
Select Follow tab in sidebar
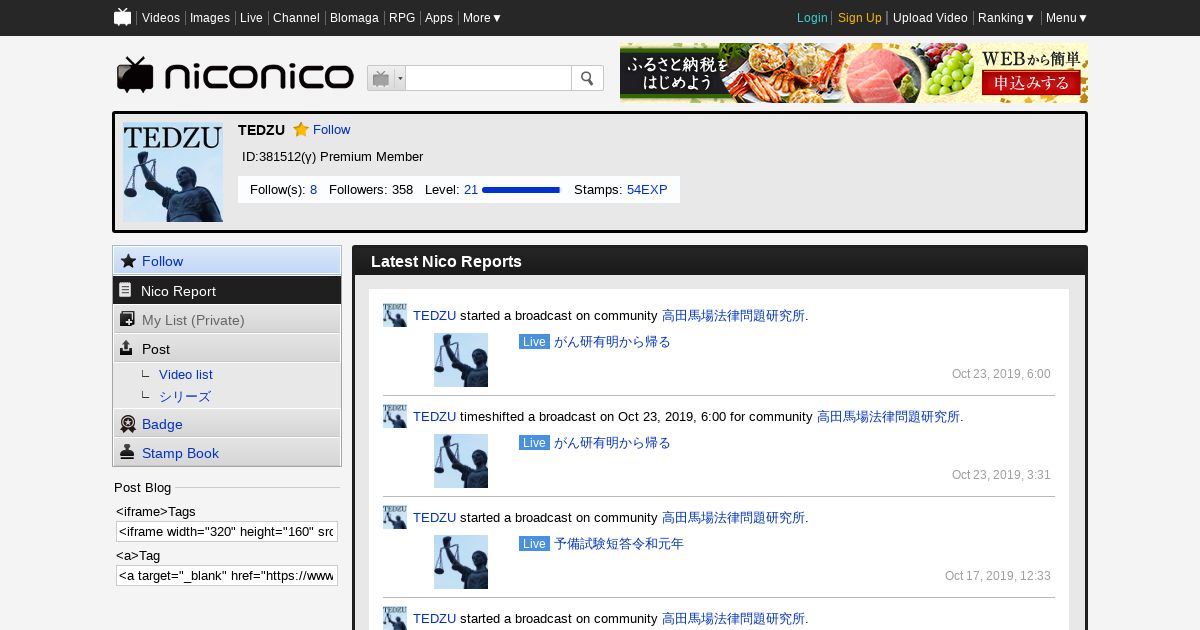(227, 261)
